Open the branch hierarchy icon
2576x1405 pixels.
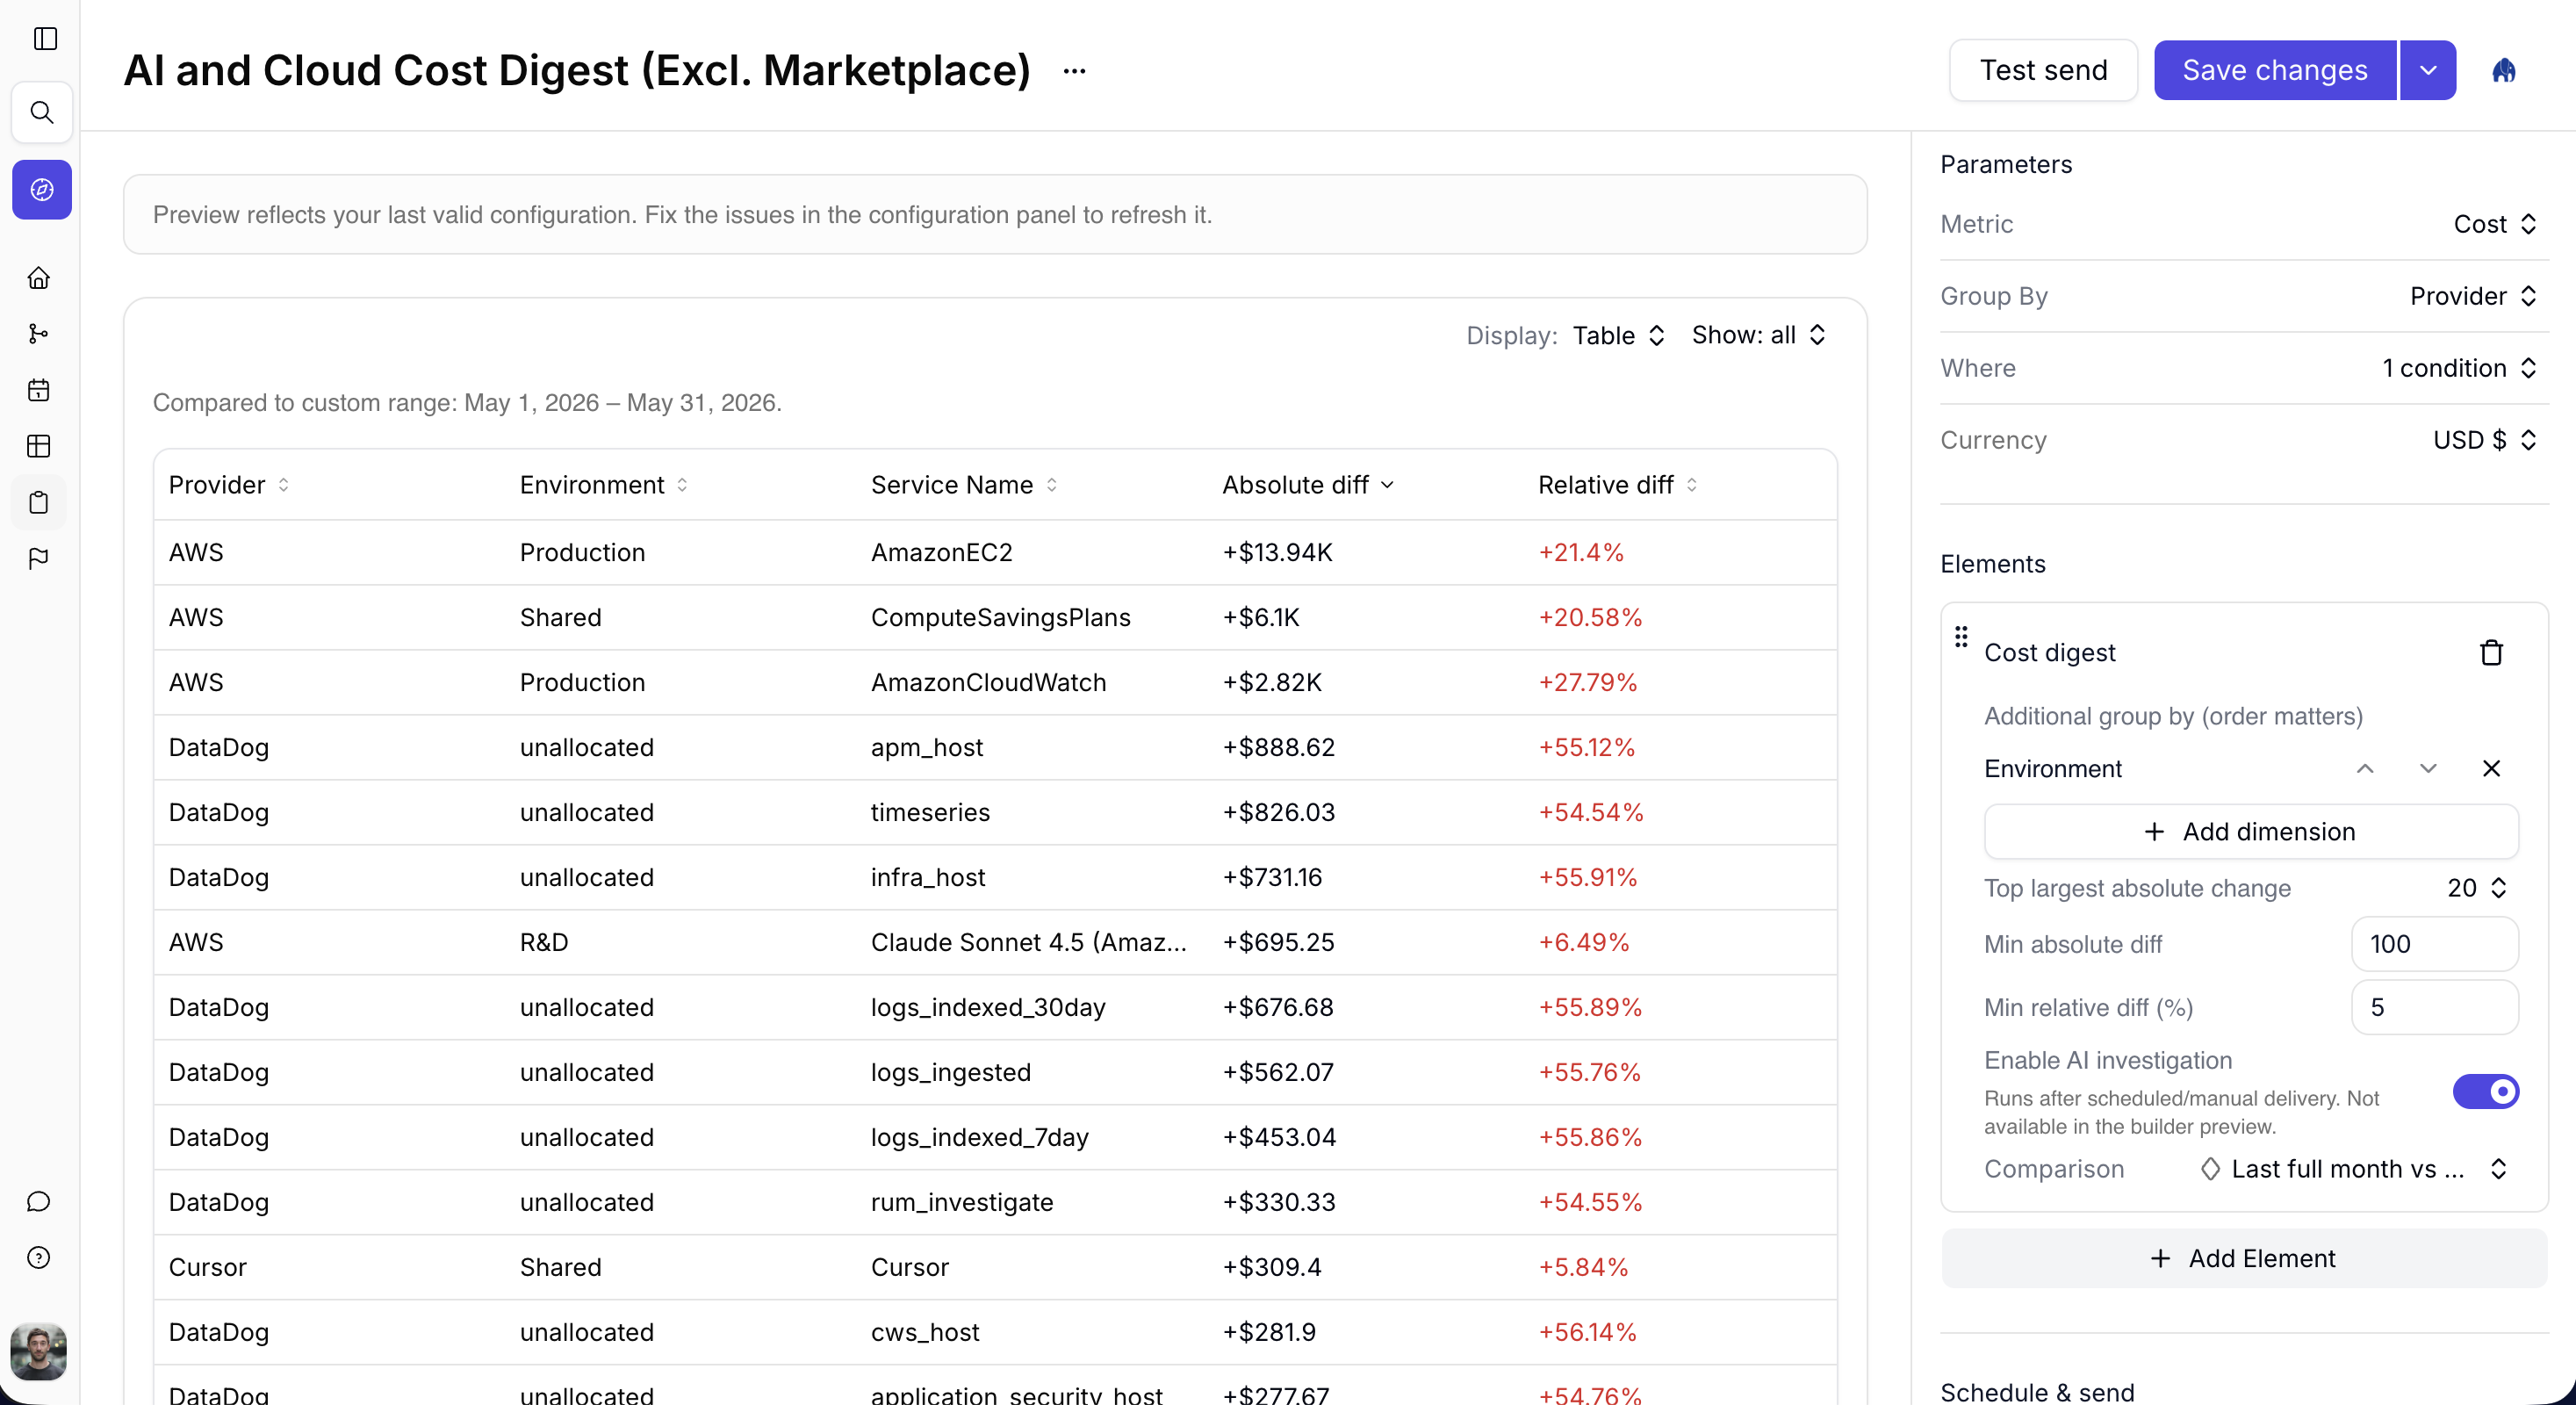click(x=39, y=334)
